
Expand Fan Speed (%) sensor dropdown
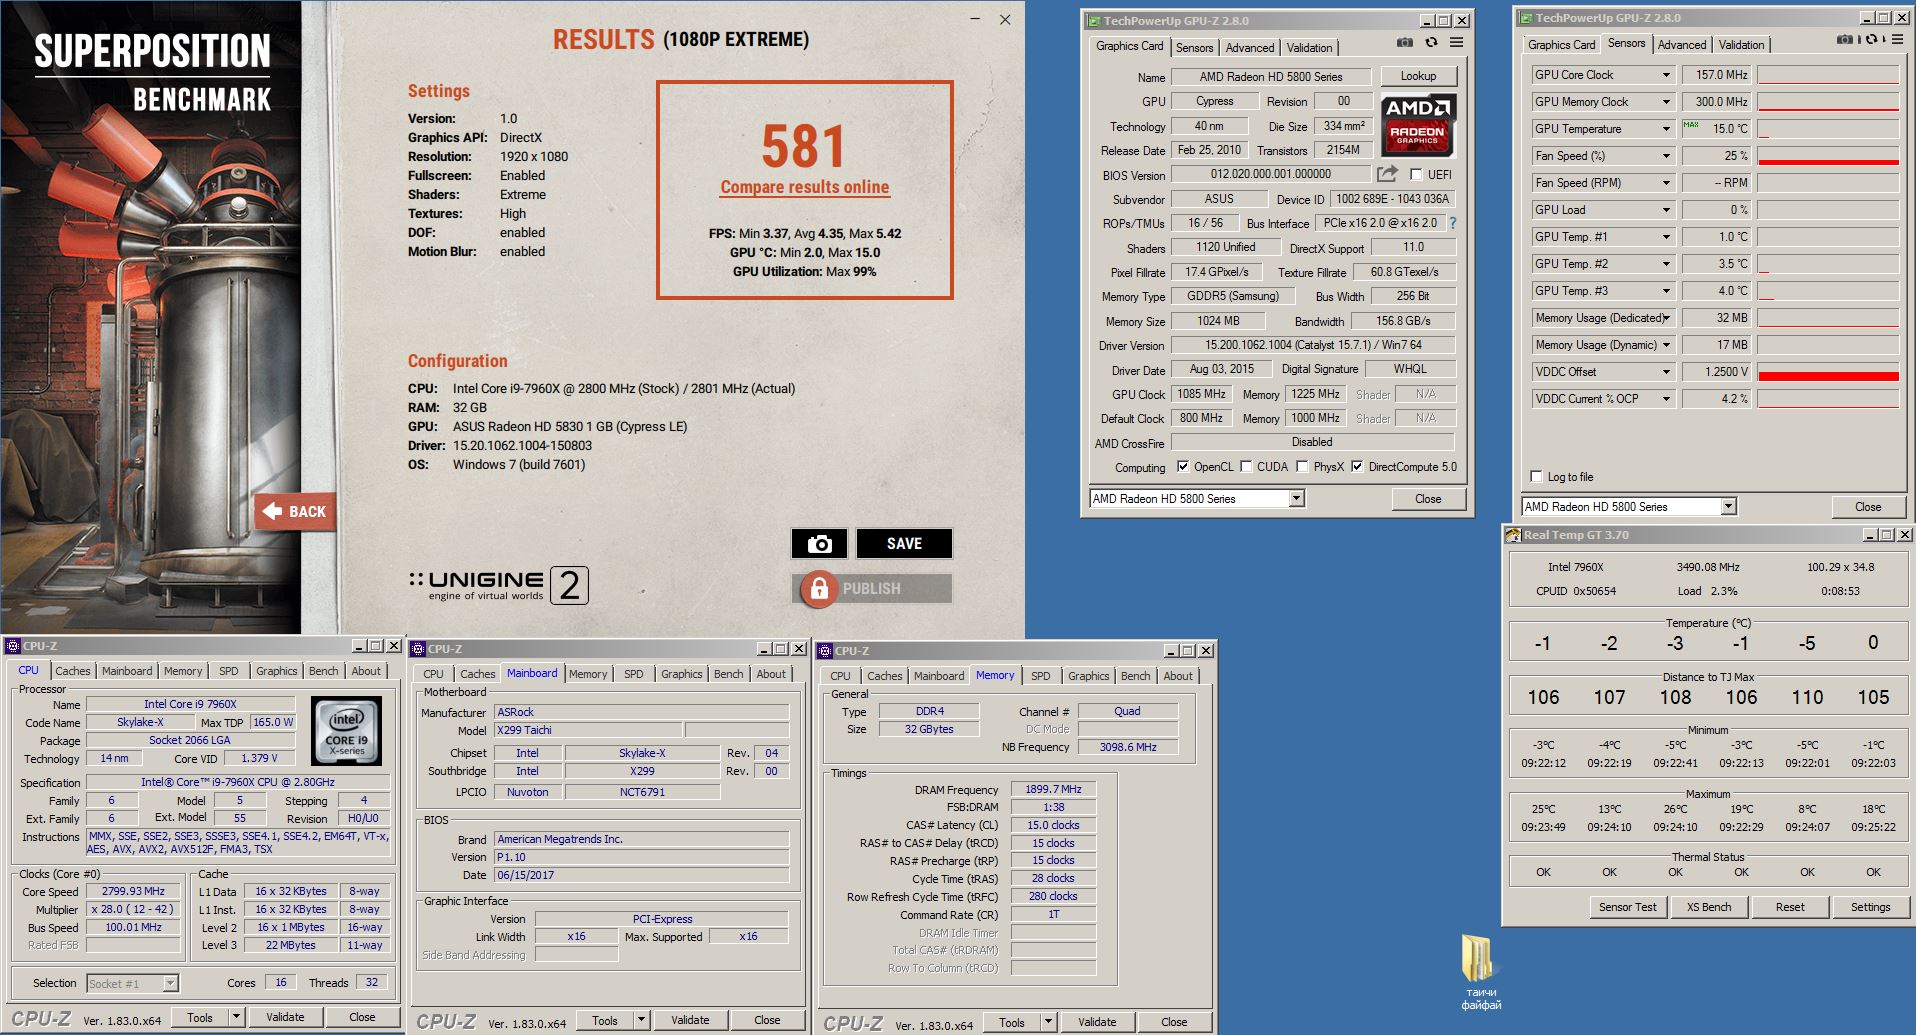tap(1666, 156)
